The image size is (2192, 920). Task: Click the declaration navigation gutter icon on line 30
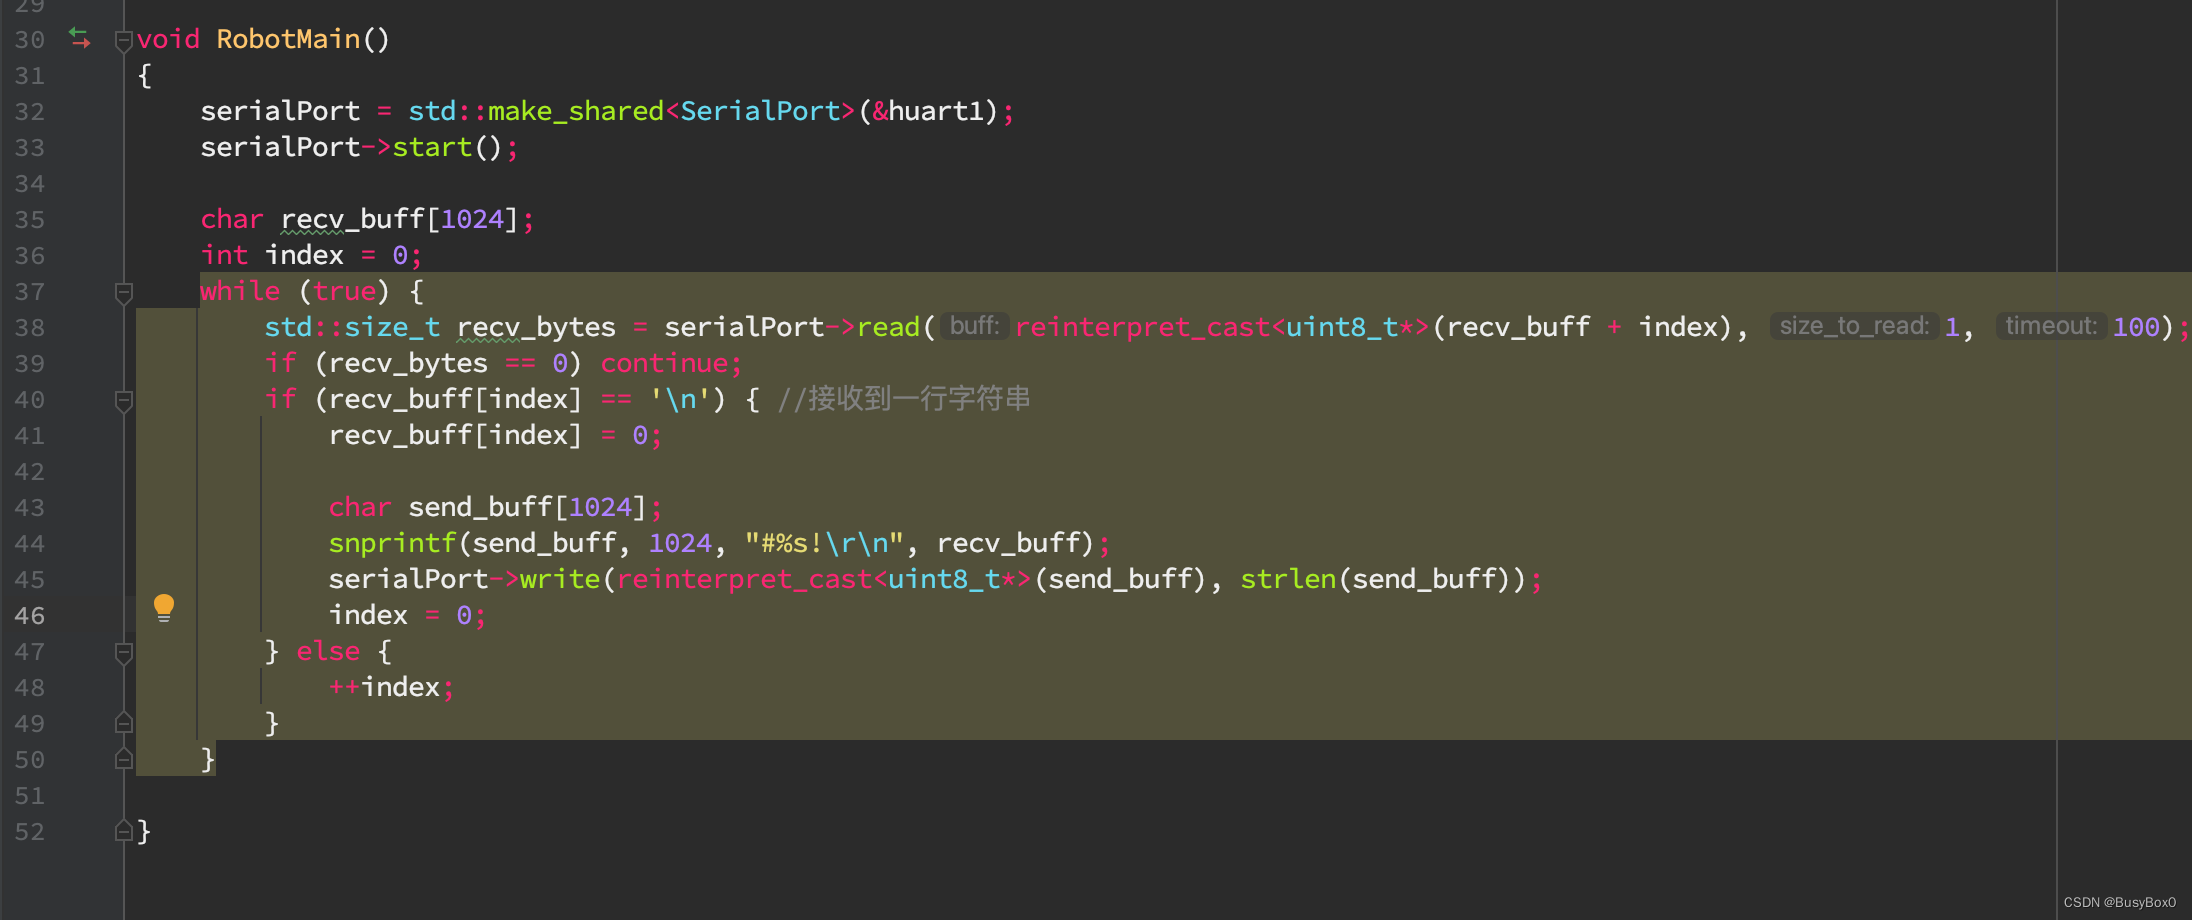(79, 38)
